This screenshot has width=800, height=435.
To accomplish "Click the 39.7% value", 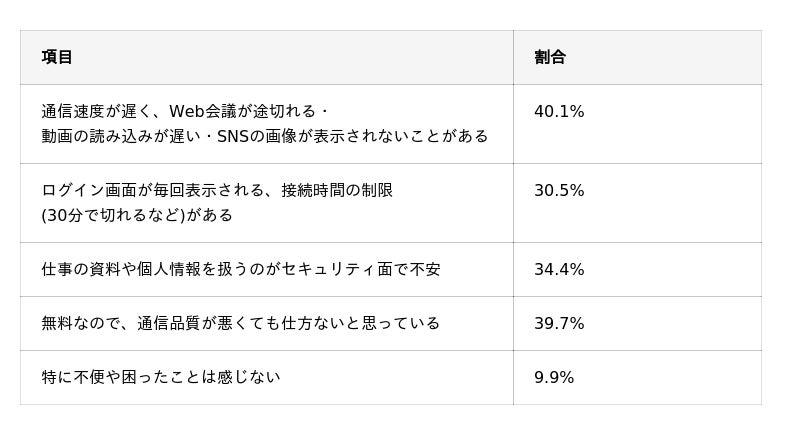I will click(x=559, y=324).
